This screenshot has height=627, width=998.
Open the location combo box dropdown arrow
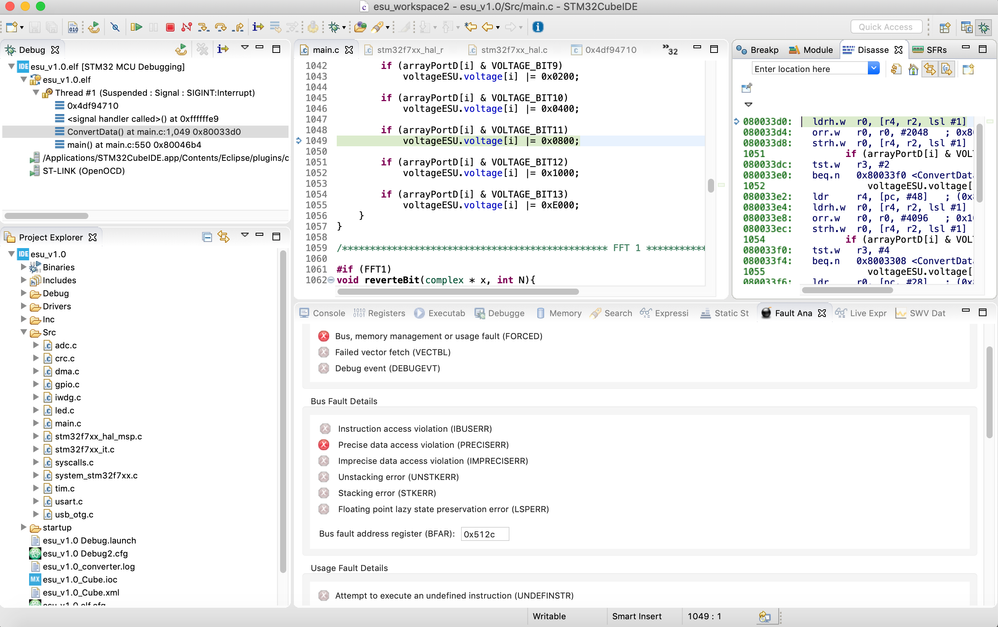coord(874,68)
